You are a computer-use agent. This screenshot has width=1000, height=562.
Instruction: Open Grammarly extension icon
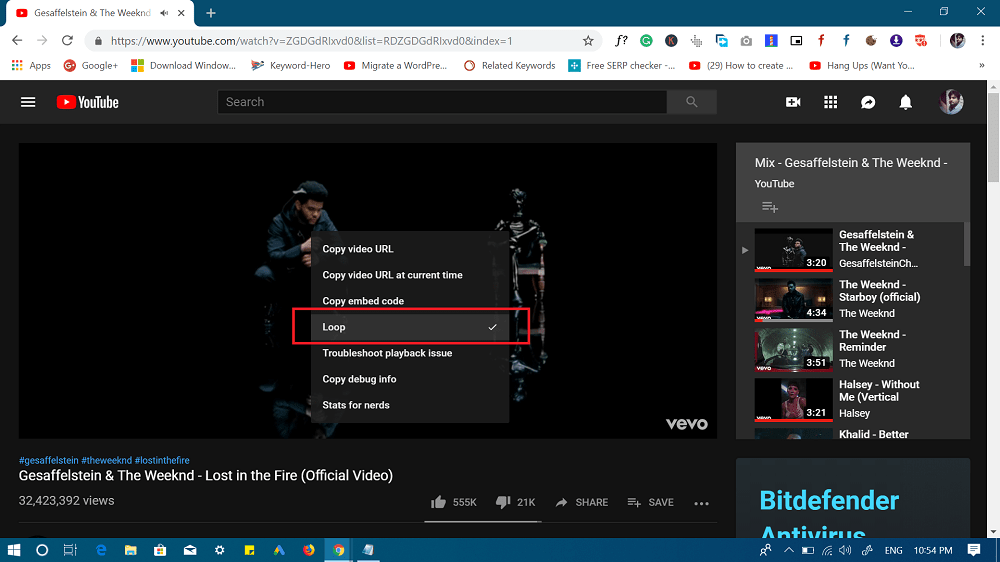pyautogui.click(x=646, y=41)
